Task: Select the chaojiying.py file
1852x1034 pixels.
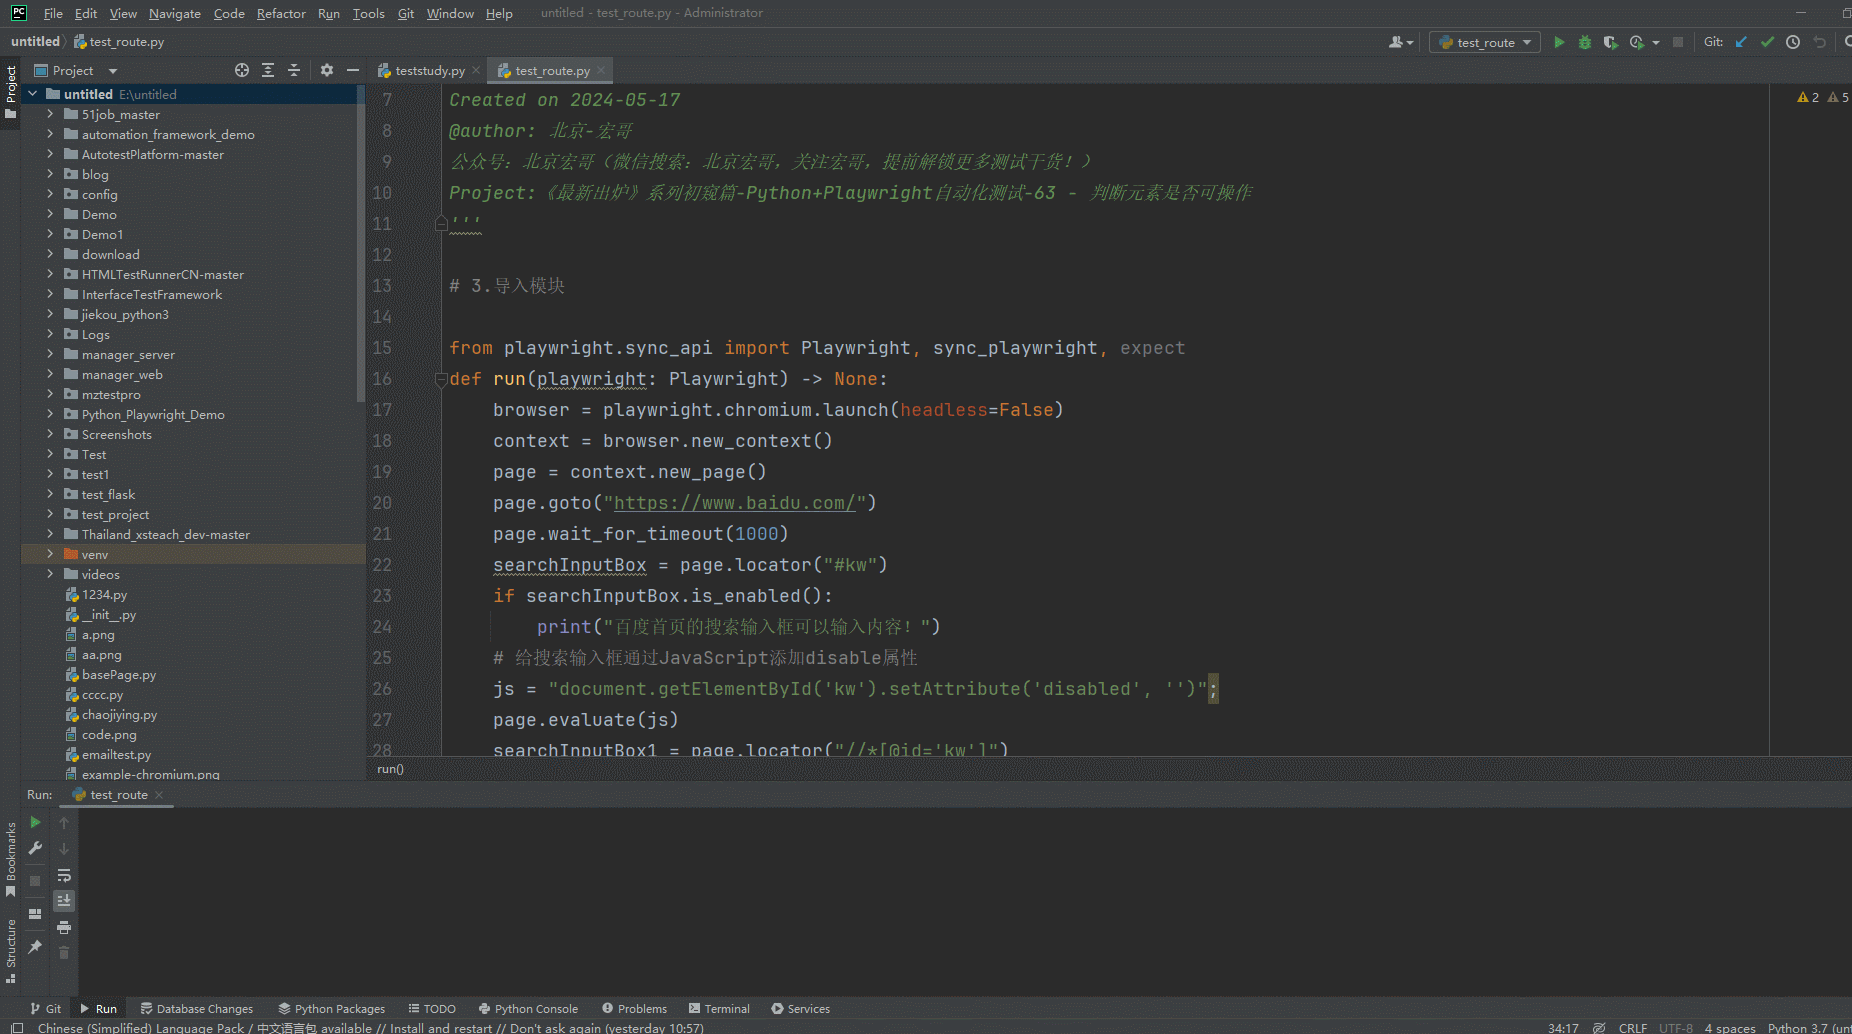Action: coord(119,715)
